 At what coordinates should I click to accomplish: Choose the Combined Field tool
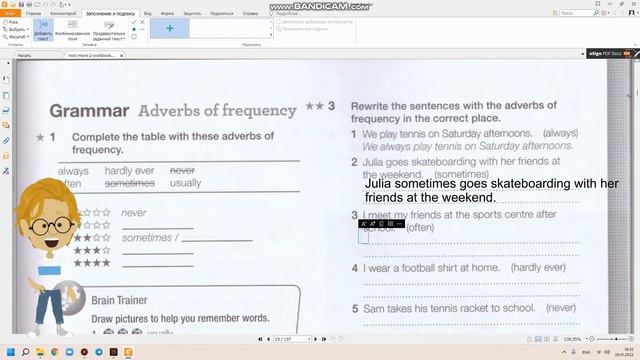(72, 30)
